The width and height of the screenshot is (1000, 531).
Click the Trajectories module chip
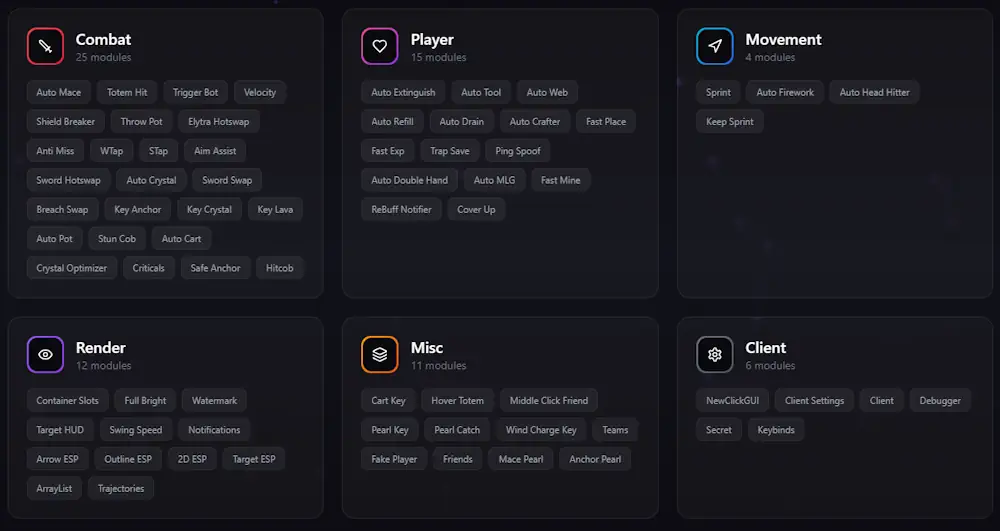[x=120, y=488]
